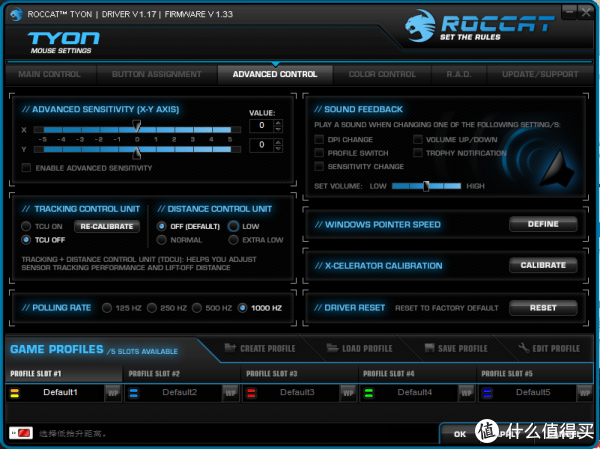Edit the current profile
The height and width of the screenshot is (449, 600).
549,348
